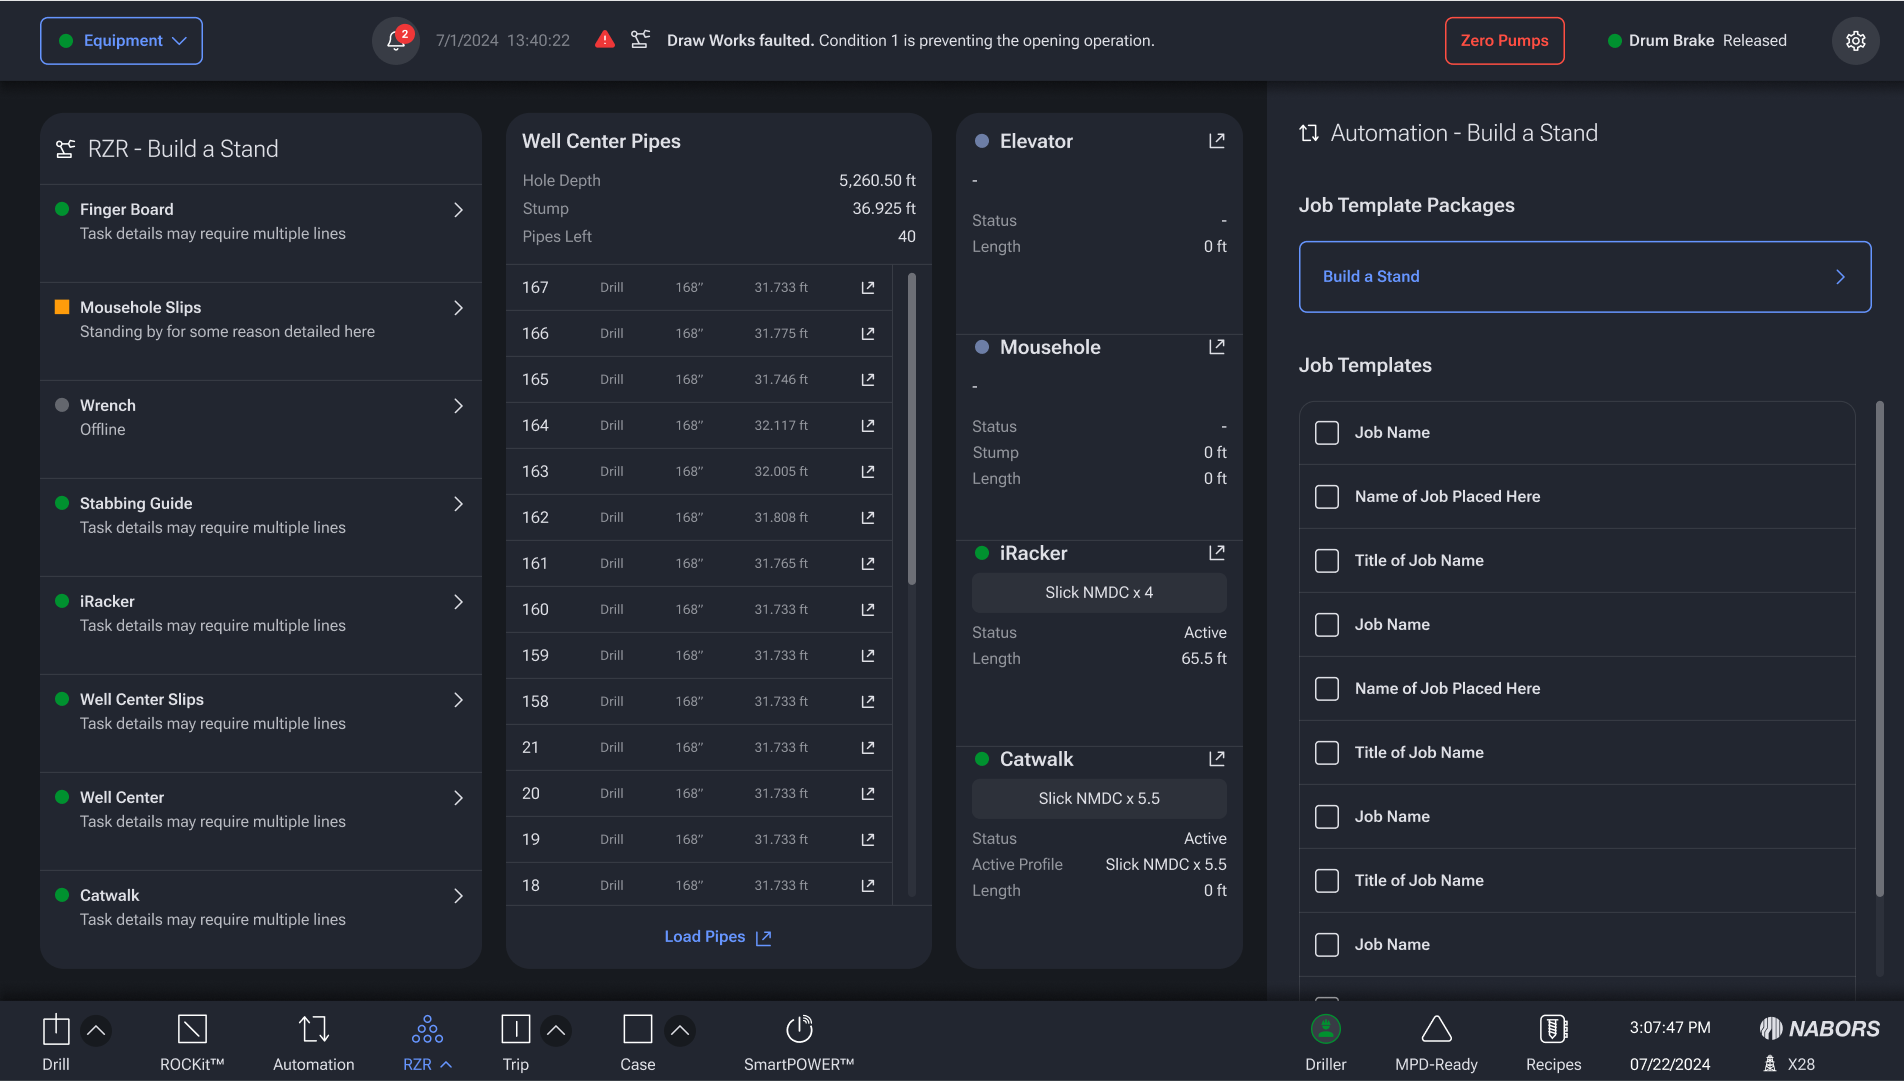Click the Drum Brake Released status
Screen dimensions: 1904x1081
(1697, 41)
